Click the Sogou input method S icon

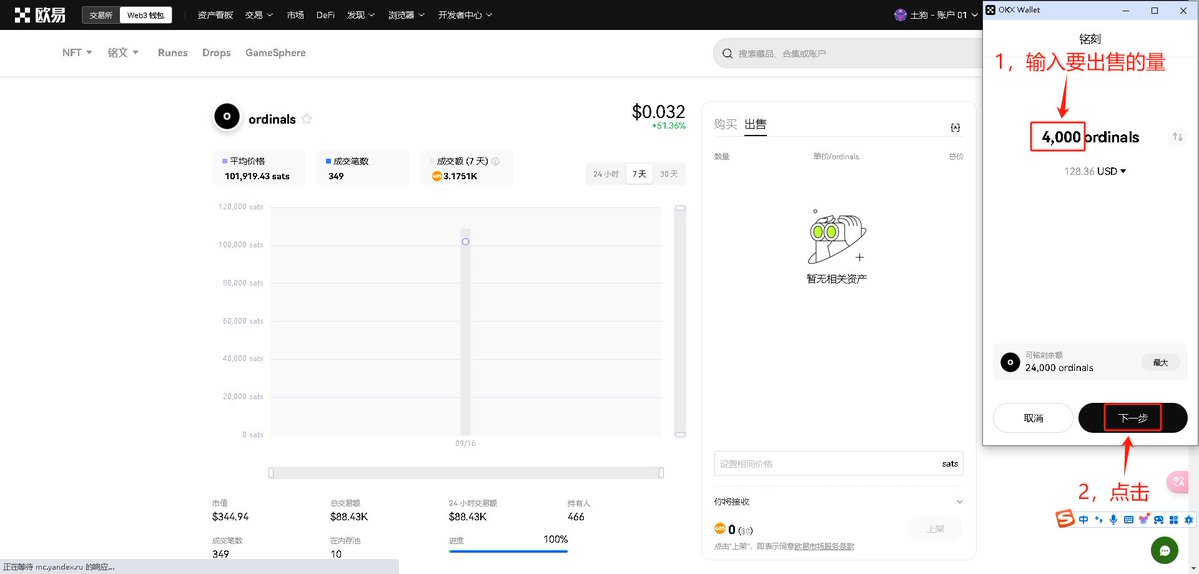pos(1066,519)
